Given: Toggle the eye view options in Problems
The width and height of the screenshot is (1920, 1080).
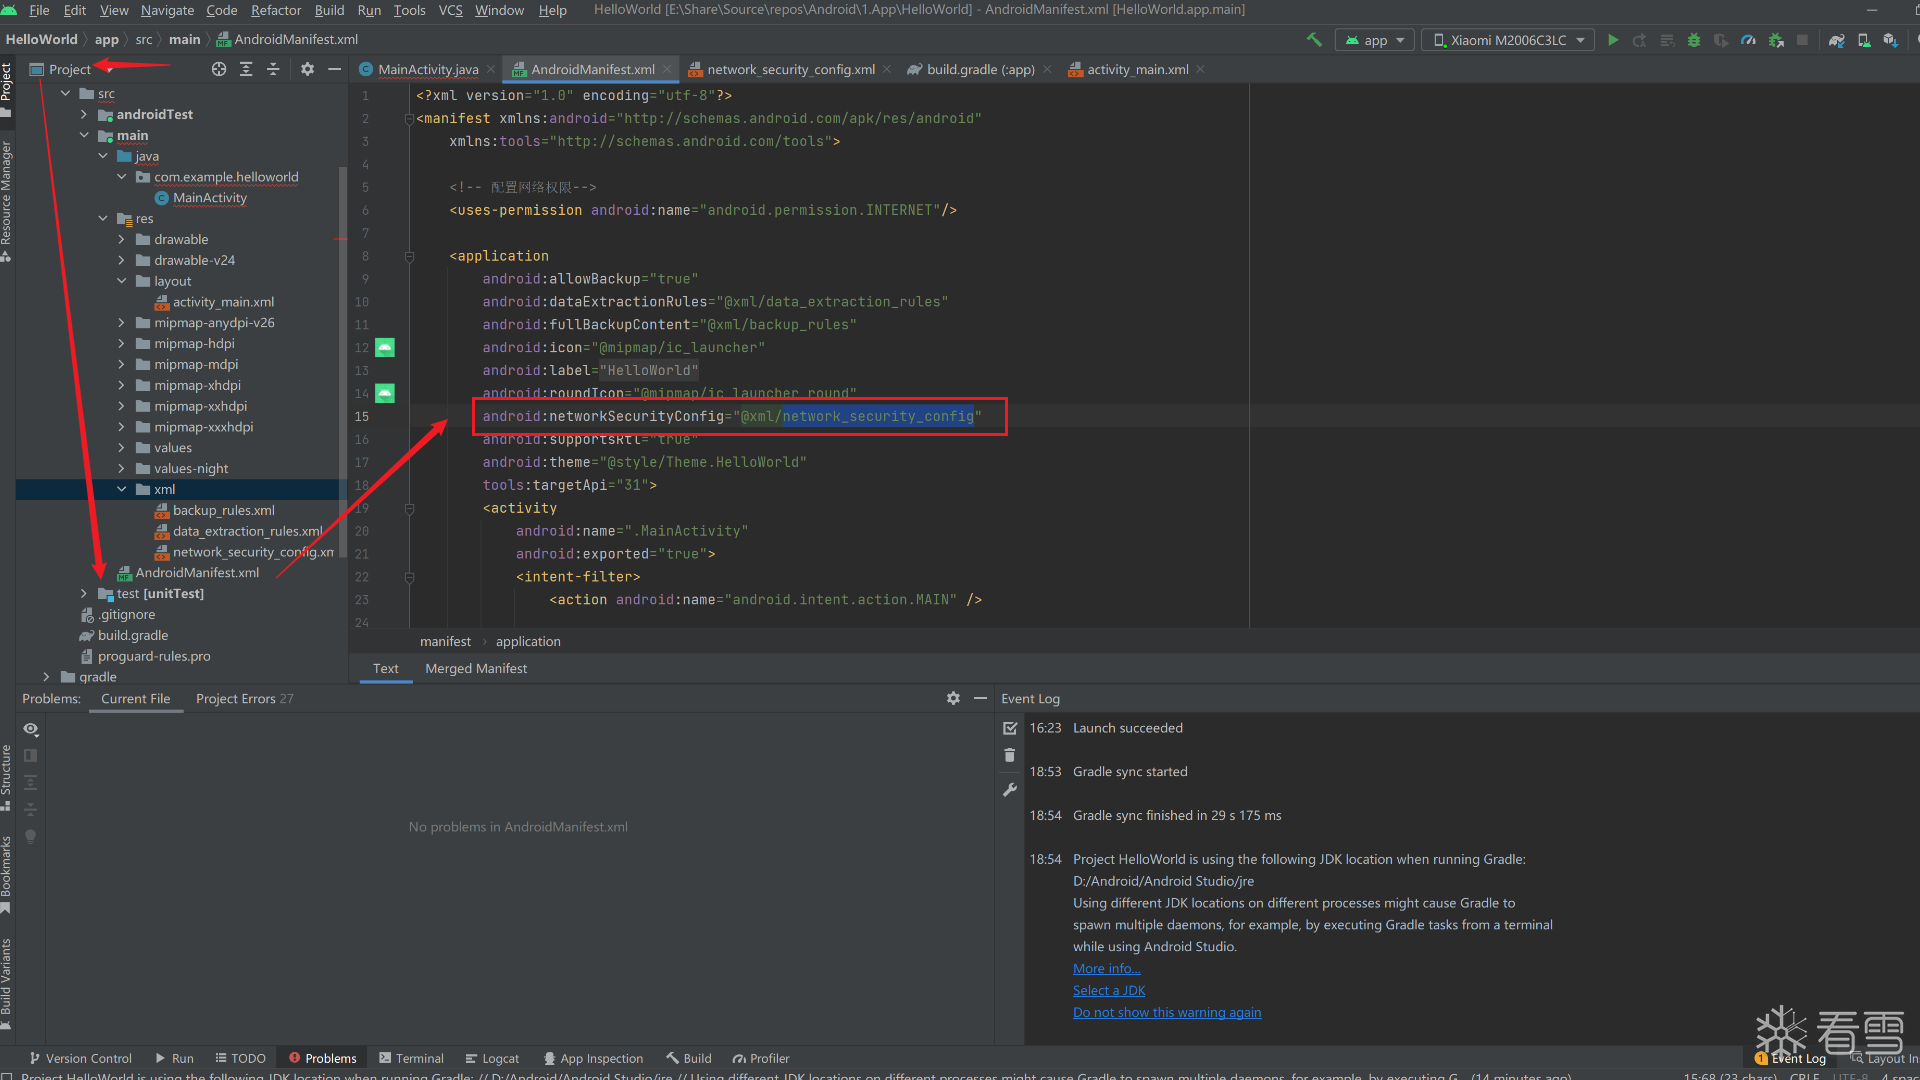Looking at the screenshot, I should point(31,729).
